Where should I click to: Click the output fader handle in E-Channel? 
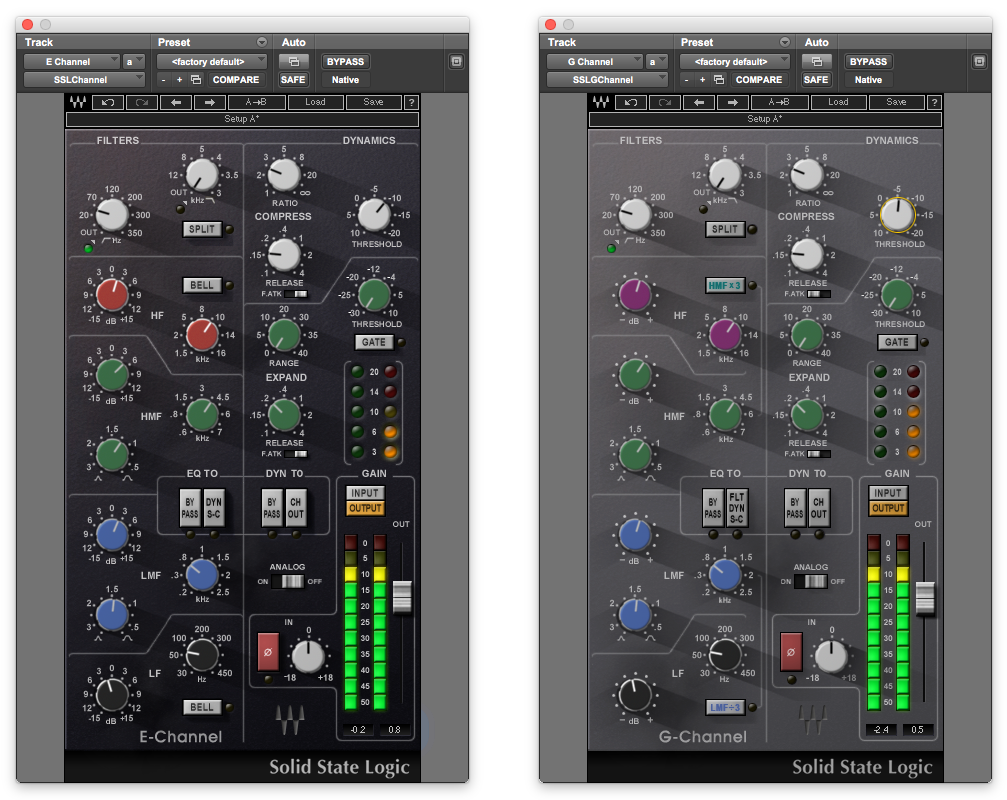coord(402,596)
